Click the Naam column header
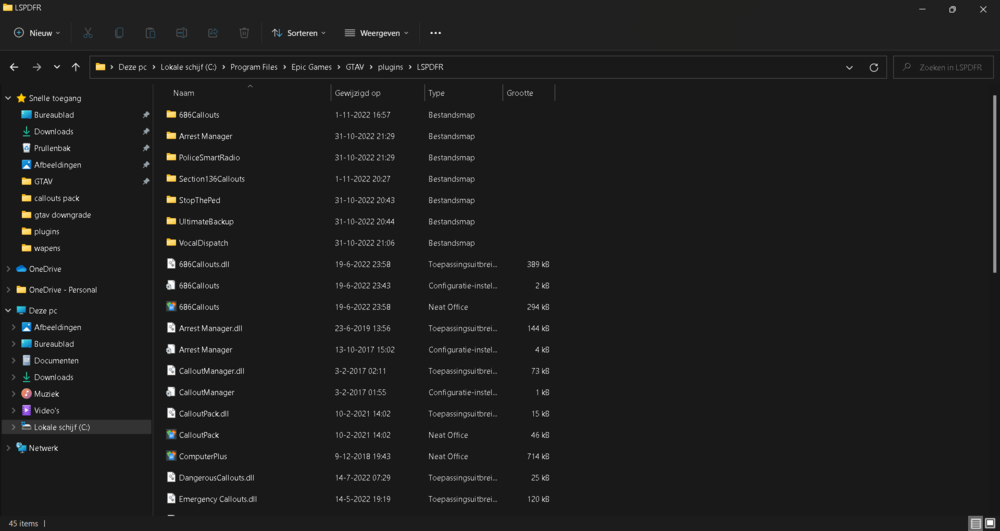1000x531 pixels. point(184,93)
